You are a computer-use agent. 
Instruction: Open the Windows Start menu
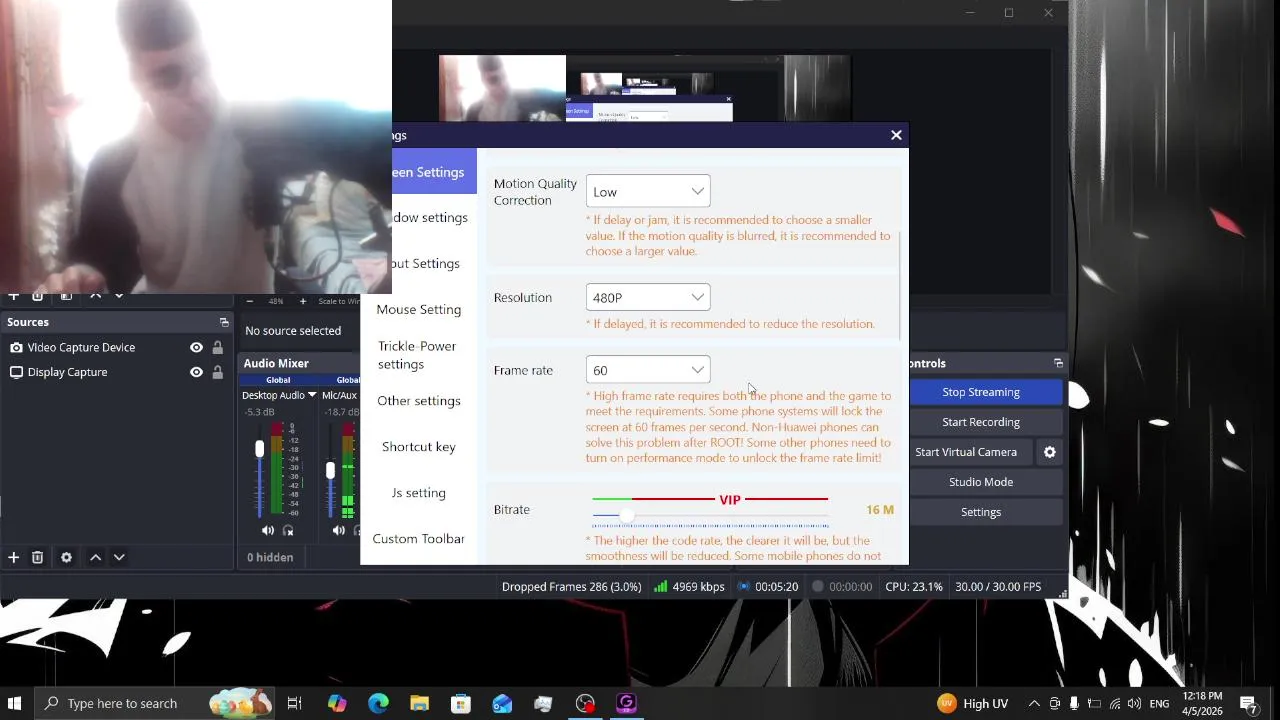click(x=15, y=703)
